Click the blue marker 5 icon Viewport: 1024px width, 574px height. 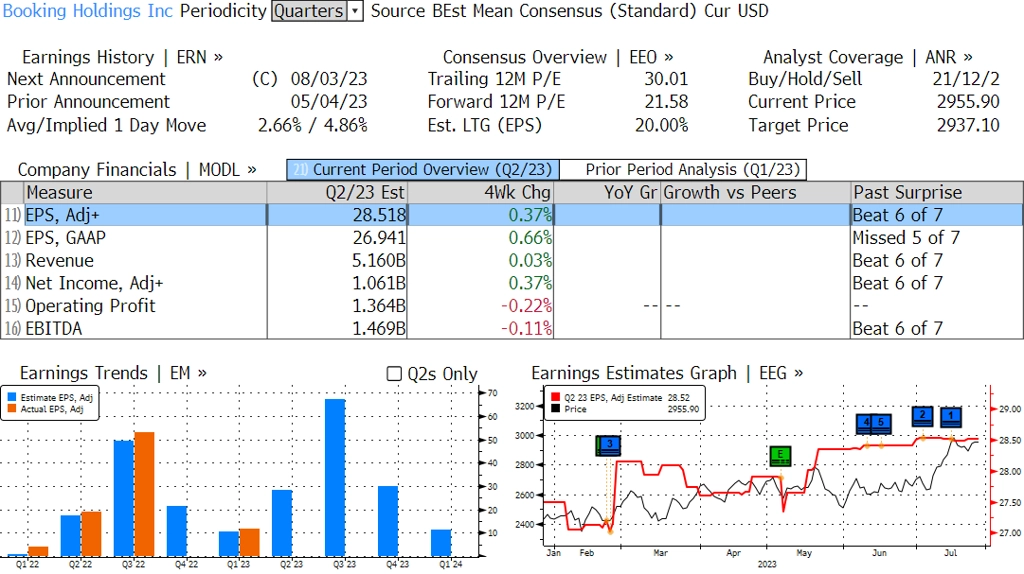882,424
